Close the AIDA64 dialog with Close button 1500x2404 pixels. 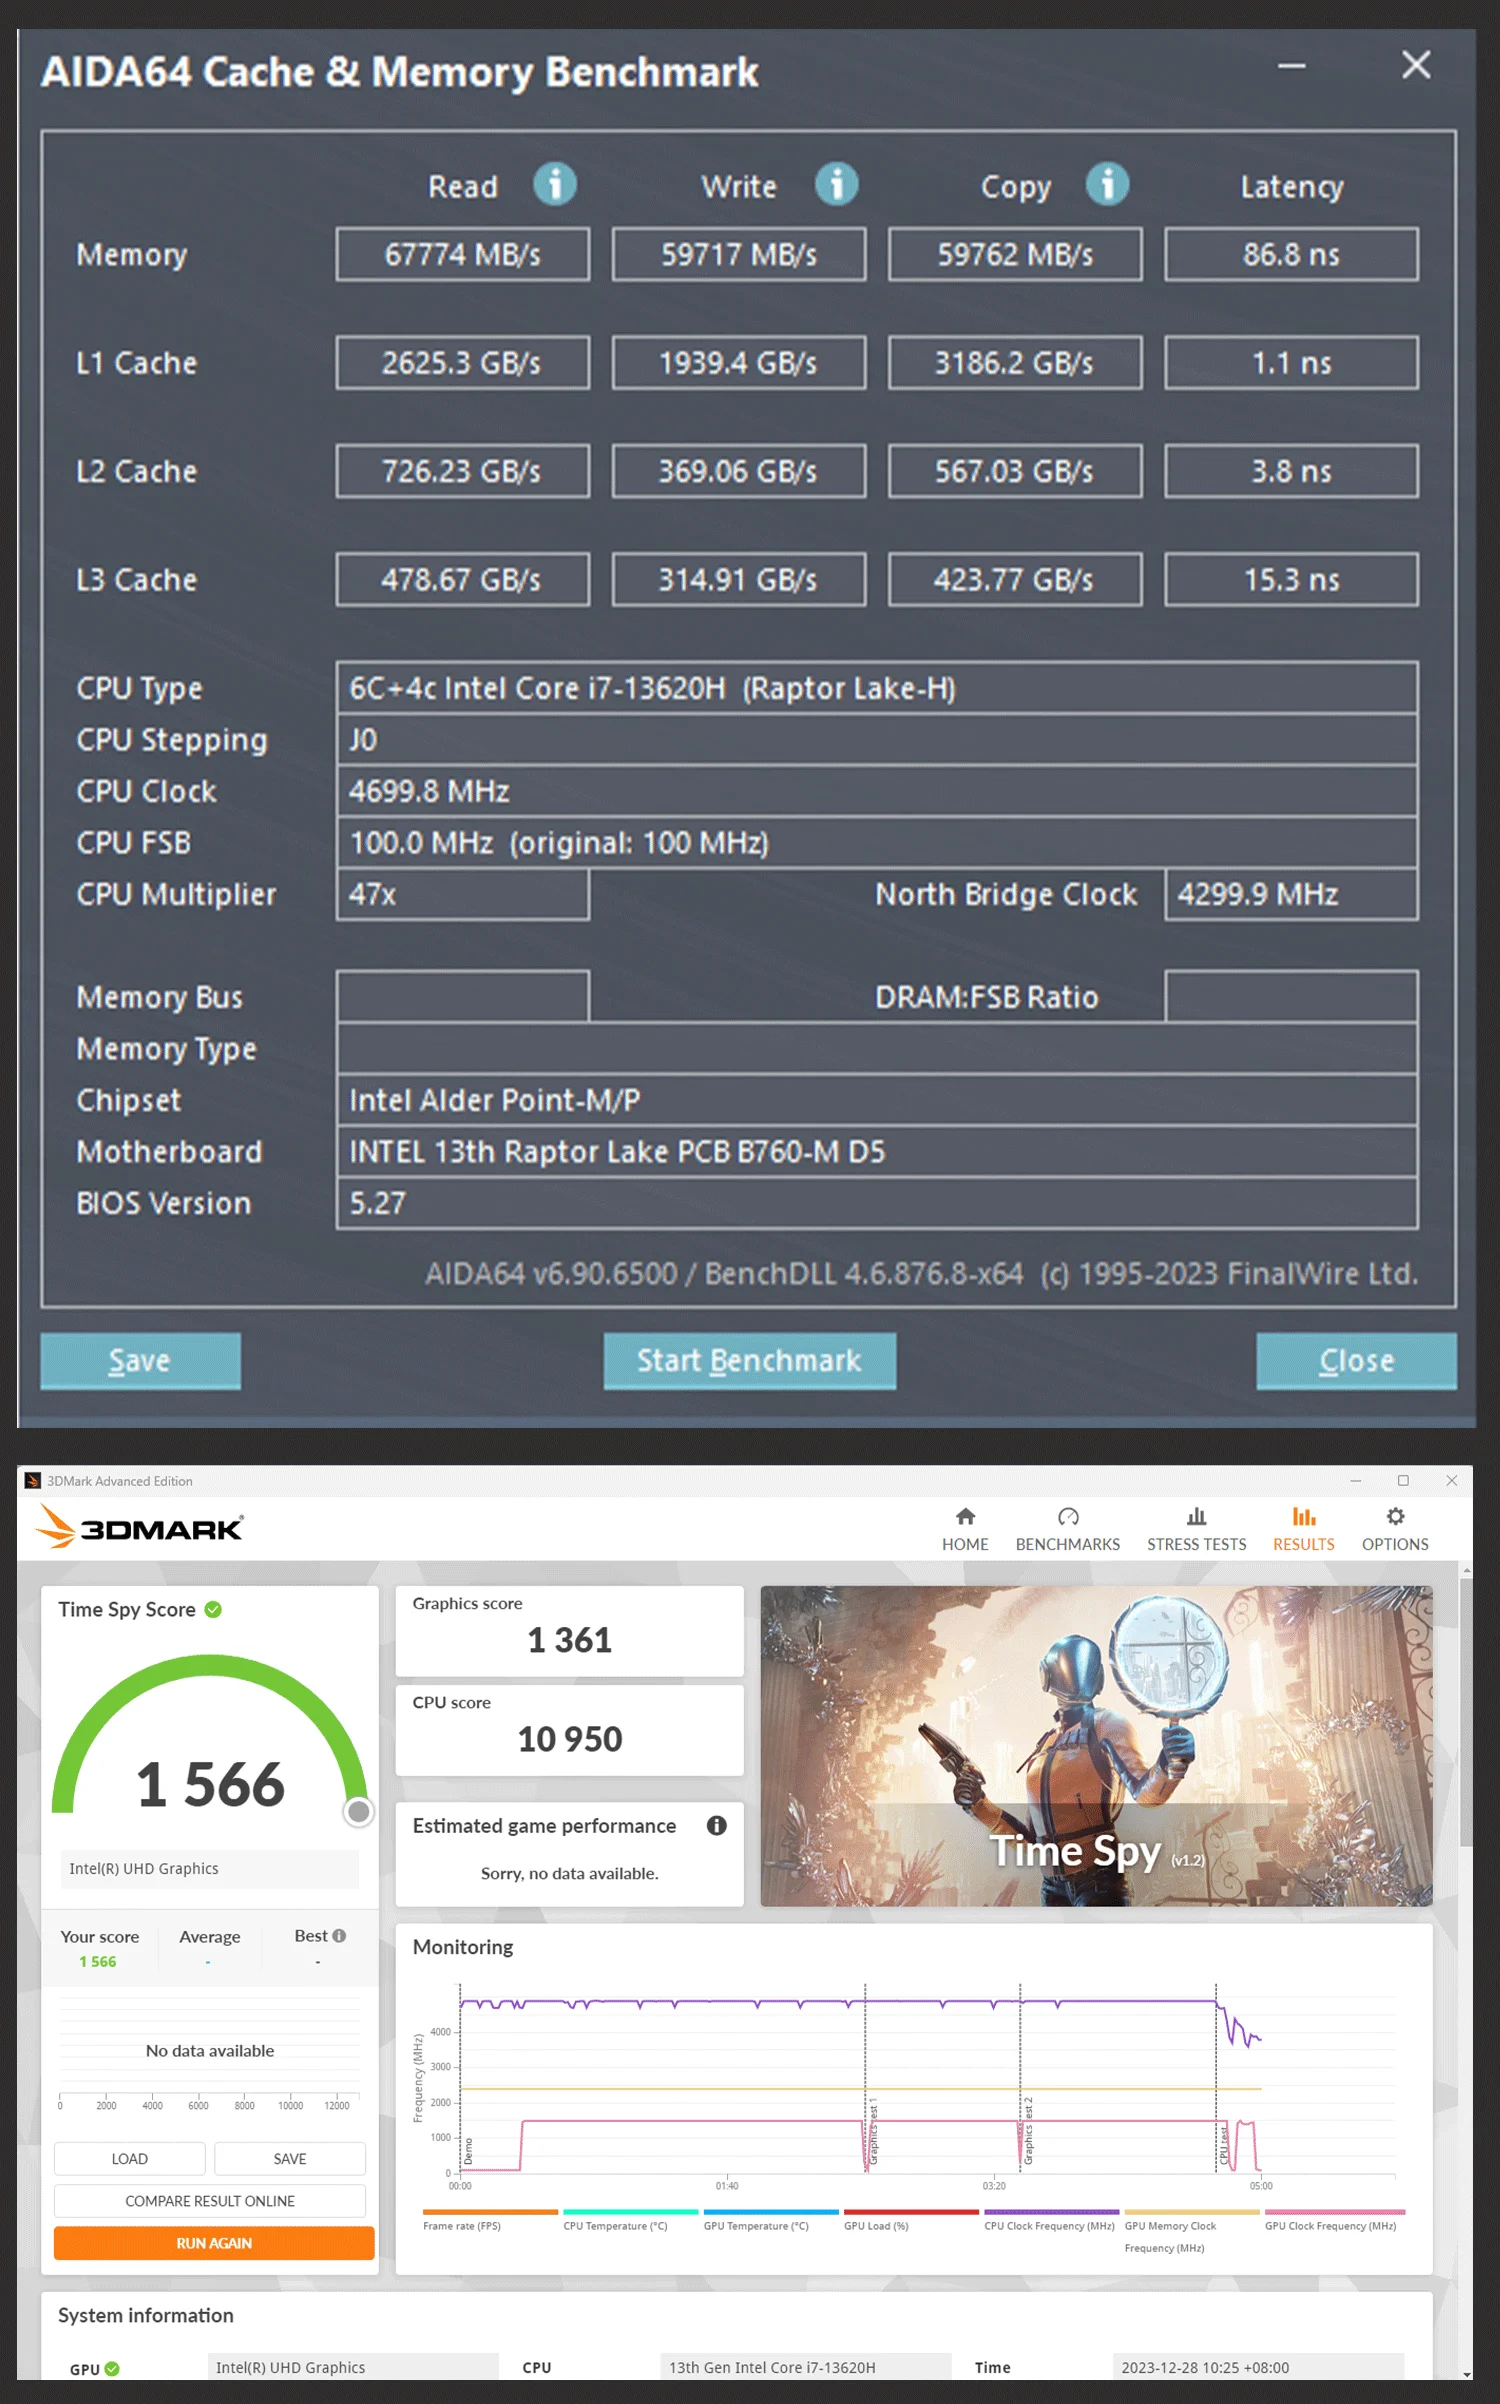[x=1356, y=1361]
